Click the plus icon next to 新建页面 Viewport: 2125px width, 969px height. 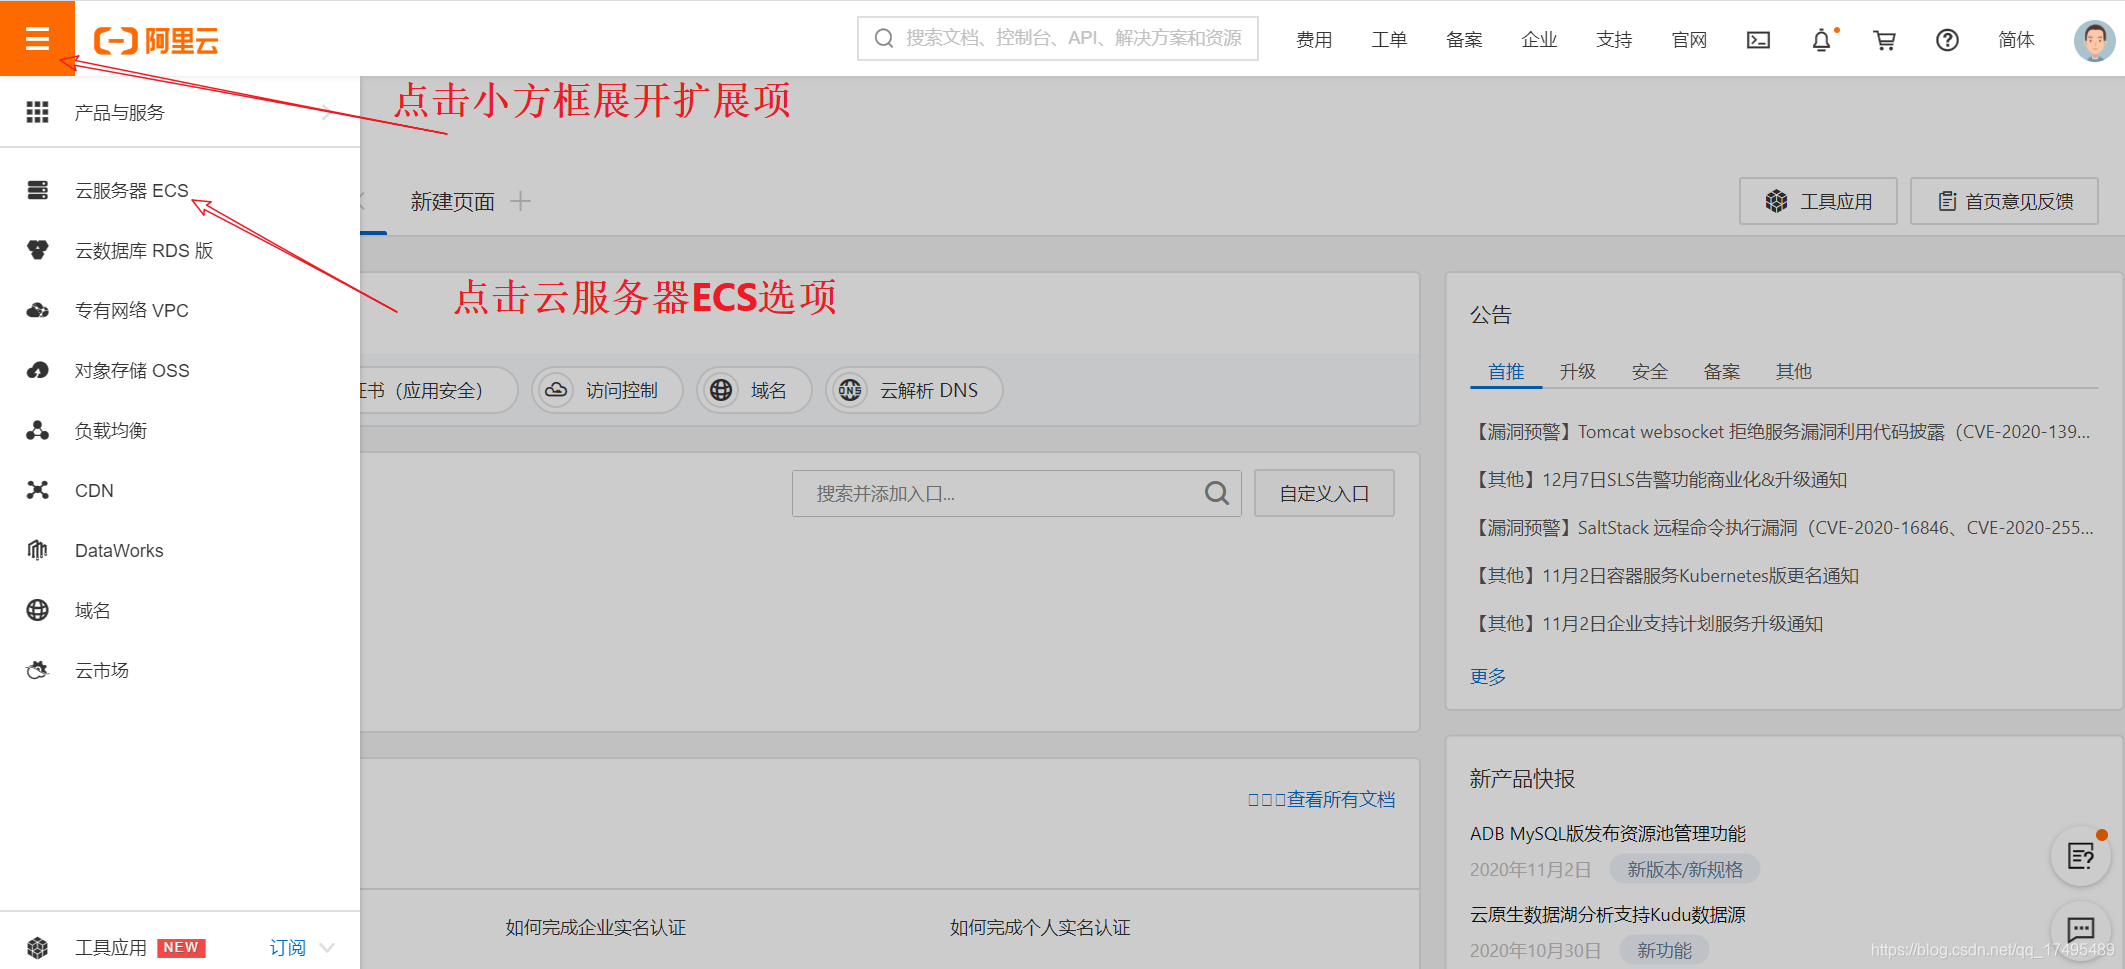(x=520, y=201)
